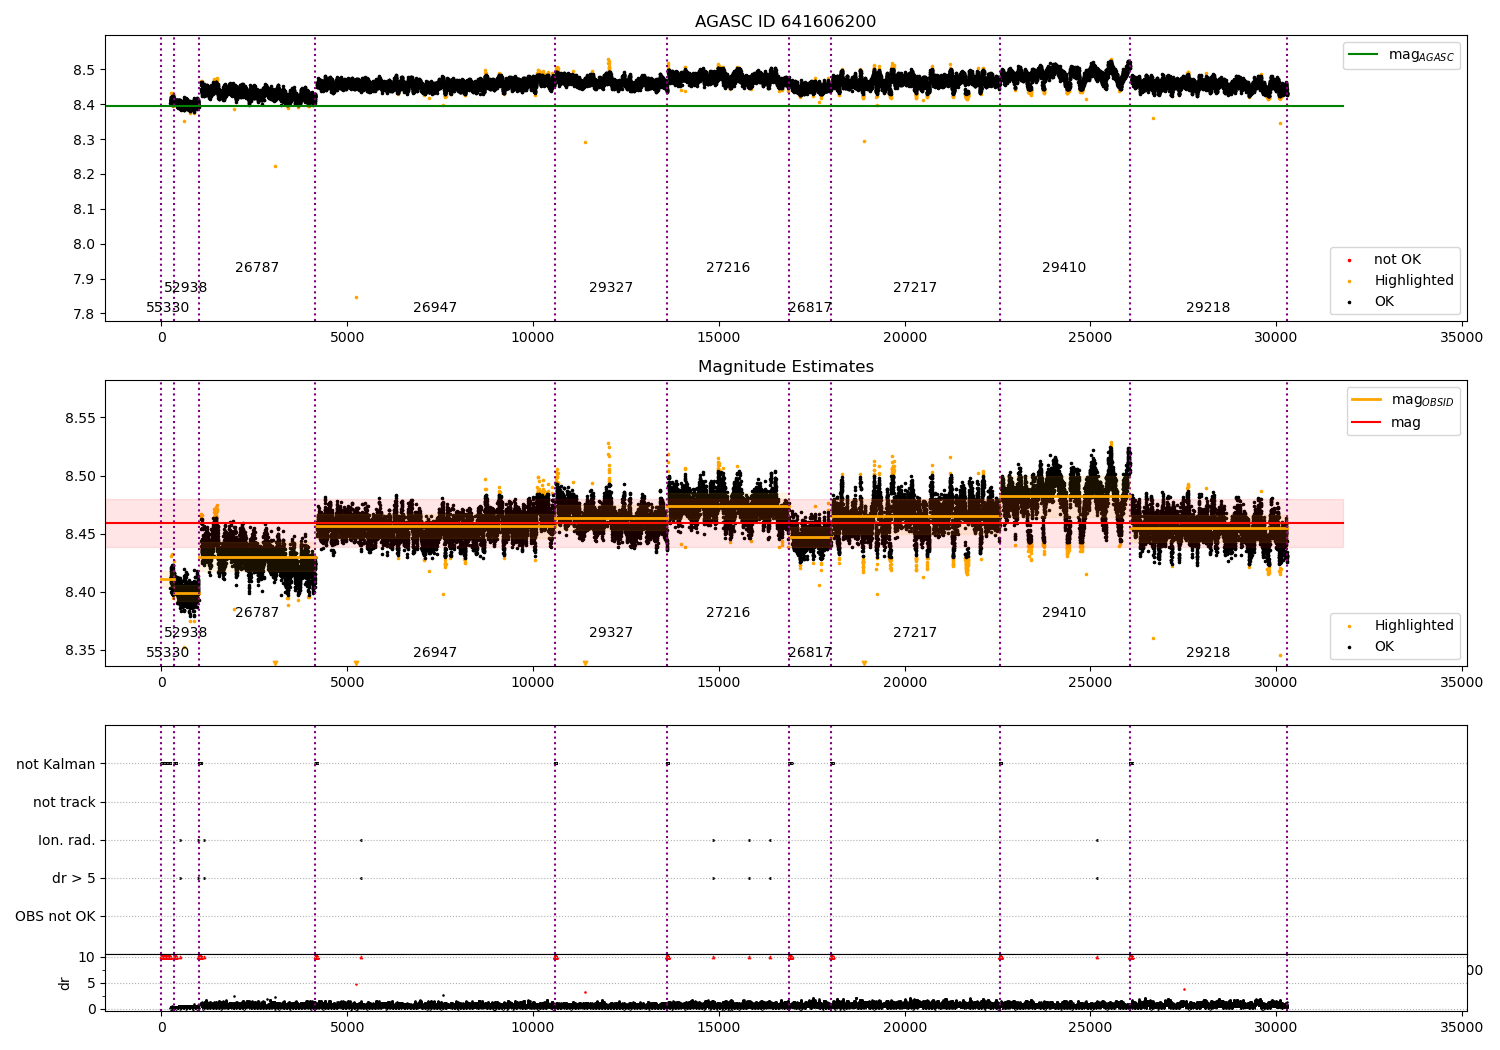Click OBSID label 29218 in Magnitude Estimates plot
1500x1050 pixels.
click(1208, 653)
